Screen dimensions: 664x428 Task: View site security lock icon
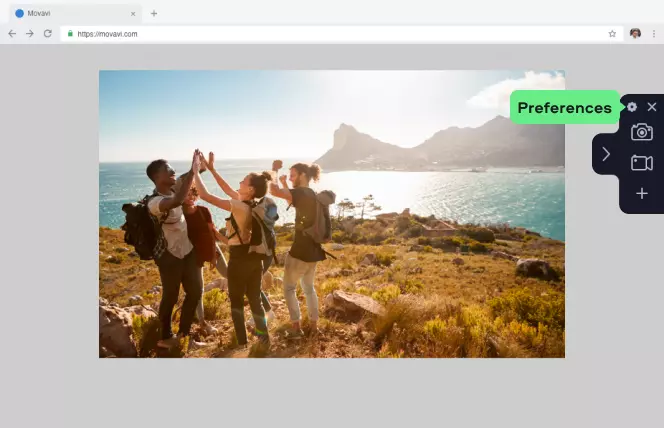tap(70, 33)
